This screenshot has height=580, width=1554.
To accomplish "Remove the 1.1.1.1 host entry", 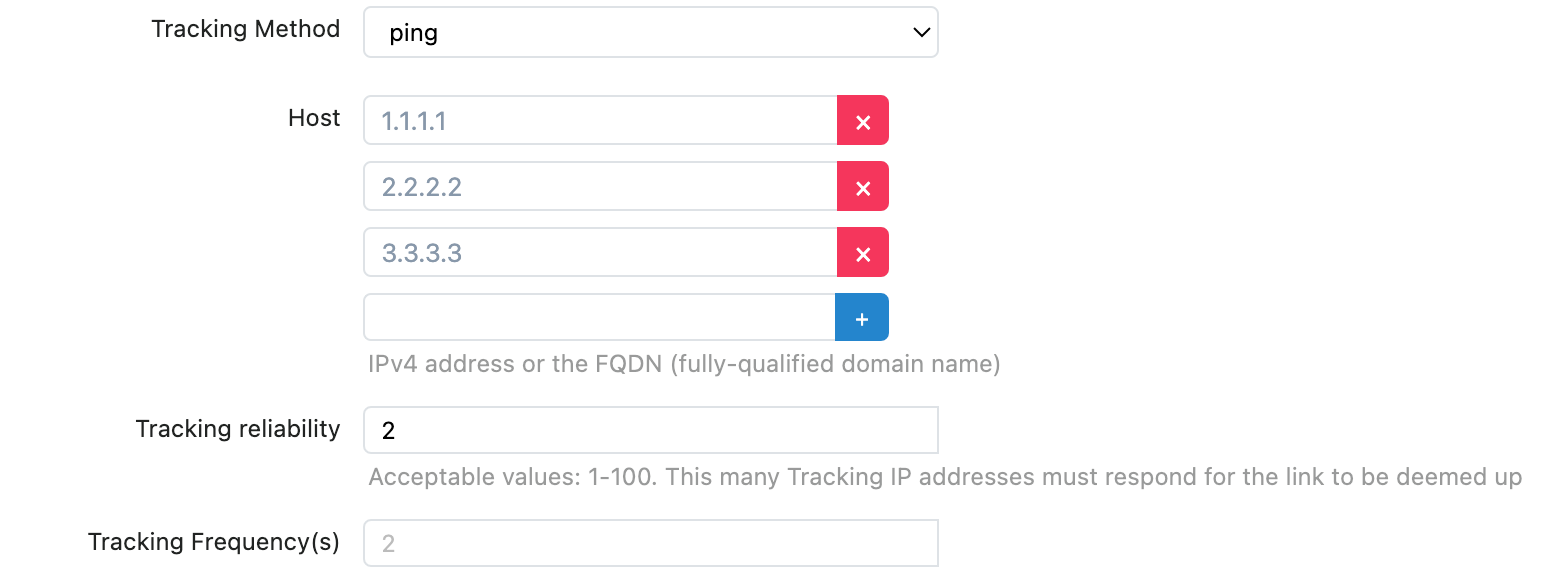I will click(x=862, y=122).
